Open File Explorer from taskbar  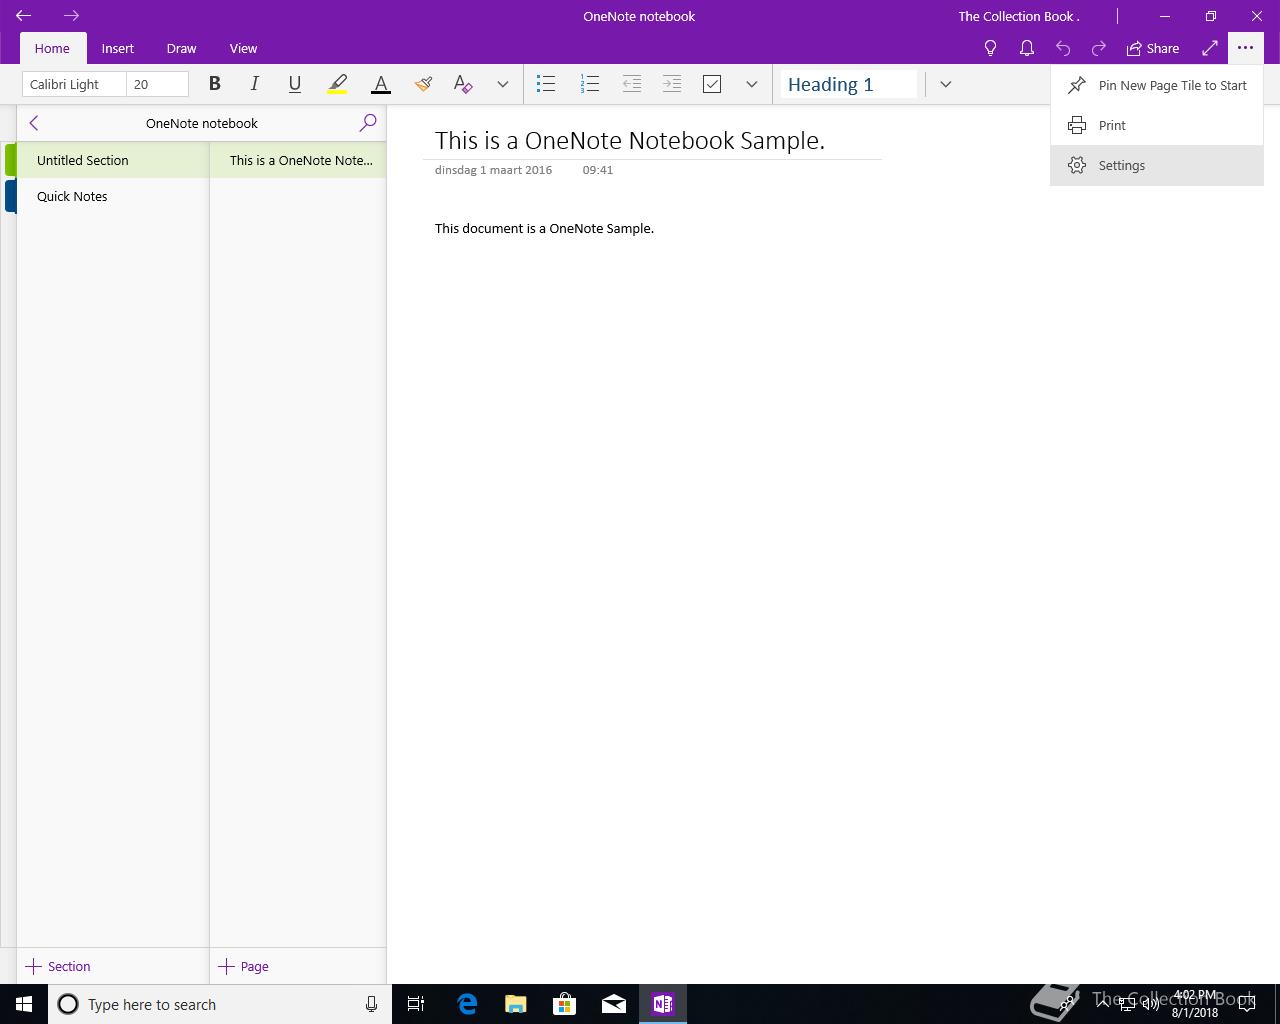(516, 1004)
